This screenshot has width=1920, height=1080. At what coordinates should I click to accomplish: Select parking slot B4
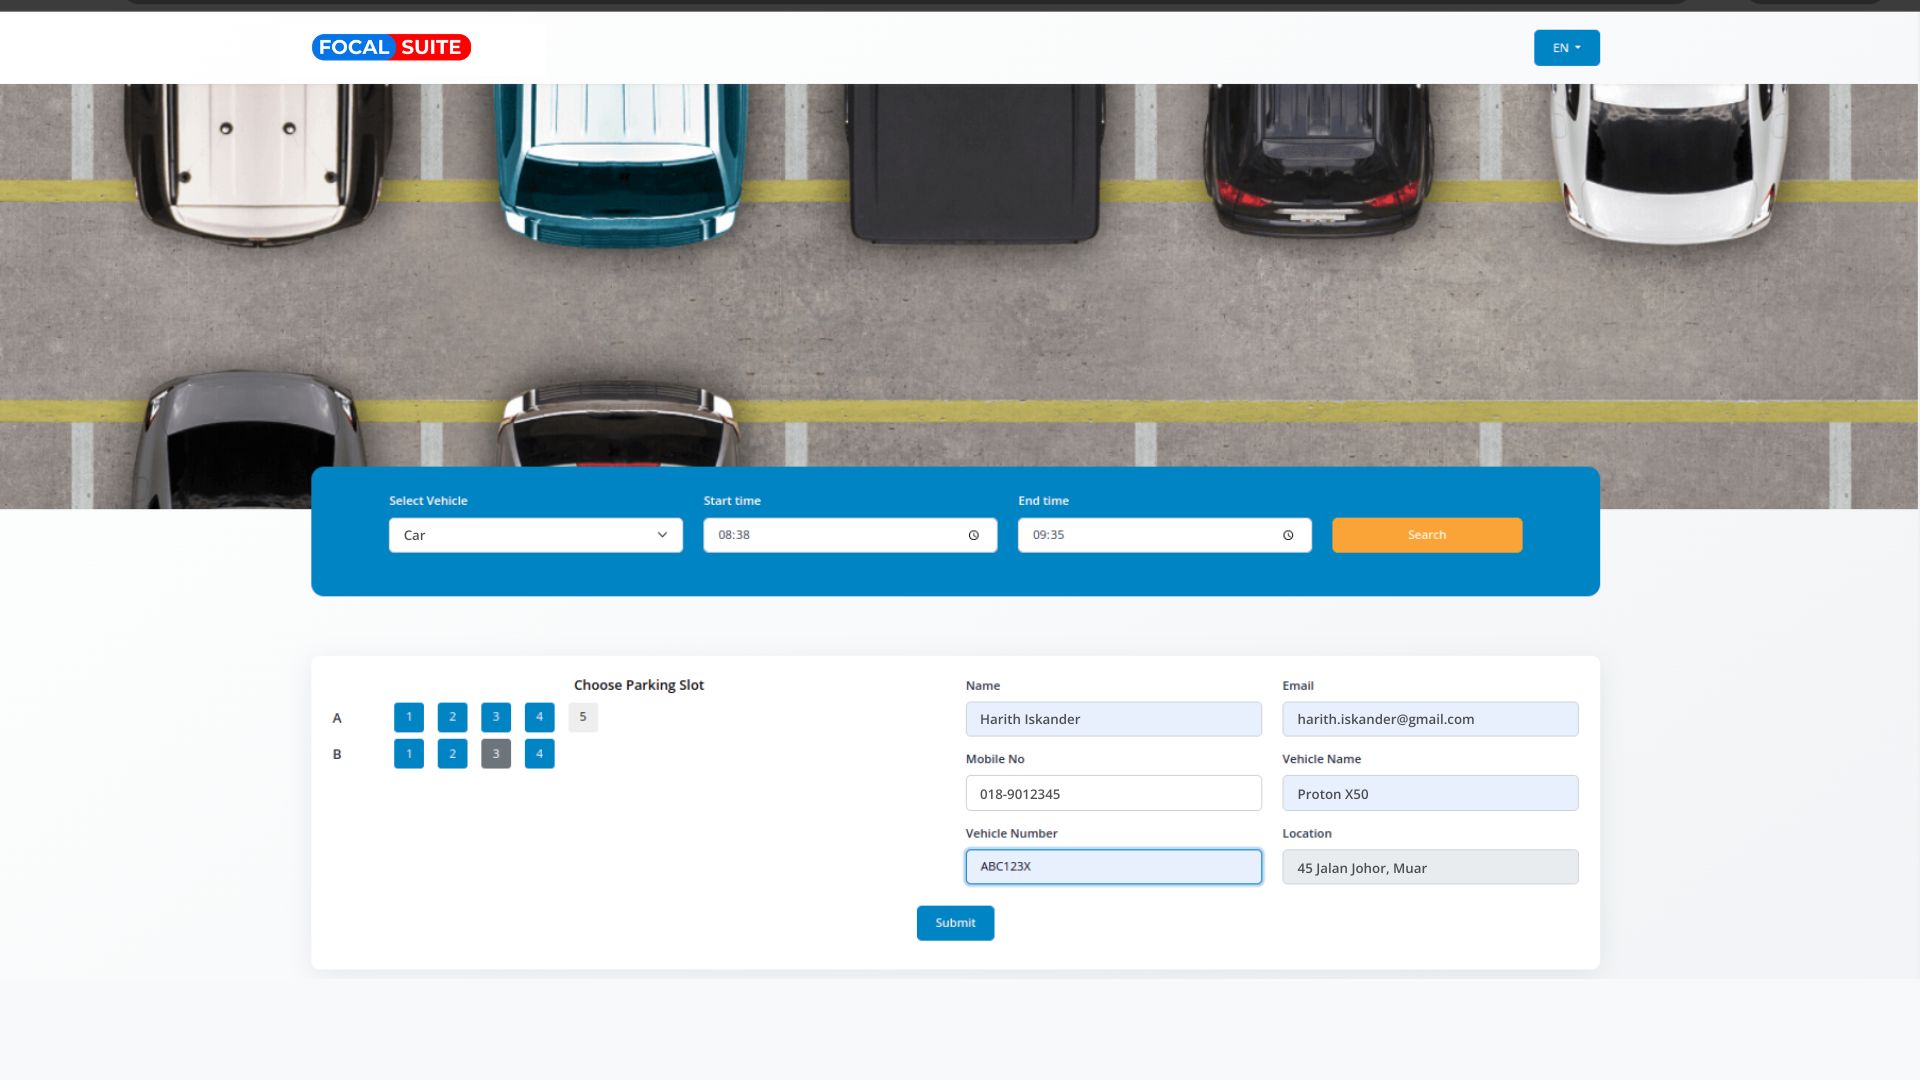click(x=539, y=754)
